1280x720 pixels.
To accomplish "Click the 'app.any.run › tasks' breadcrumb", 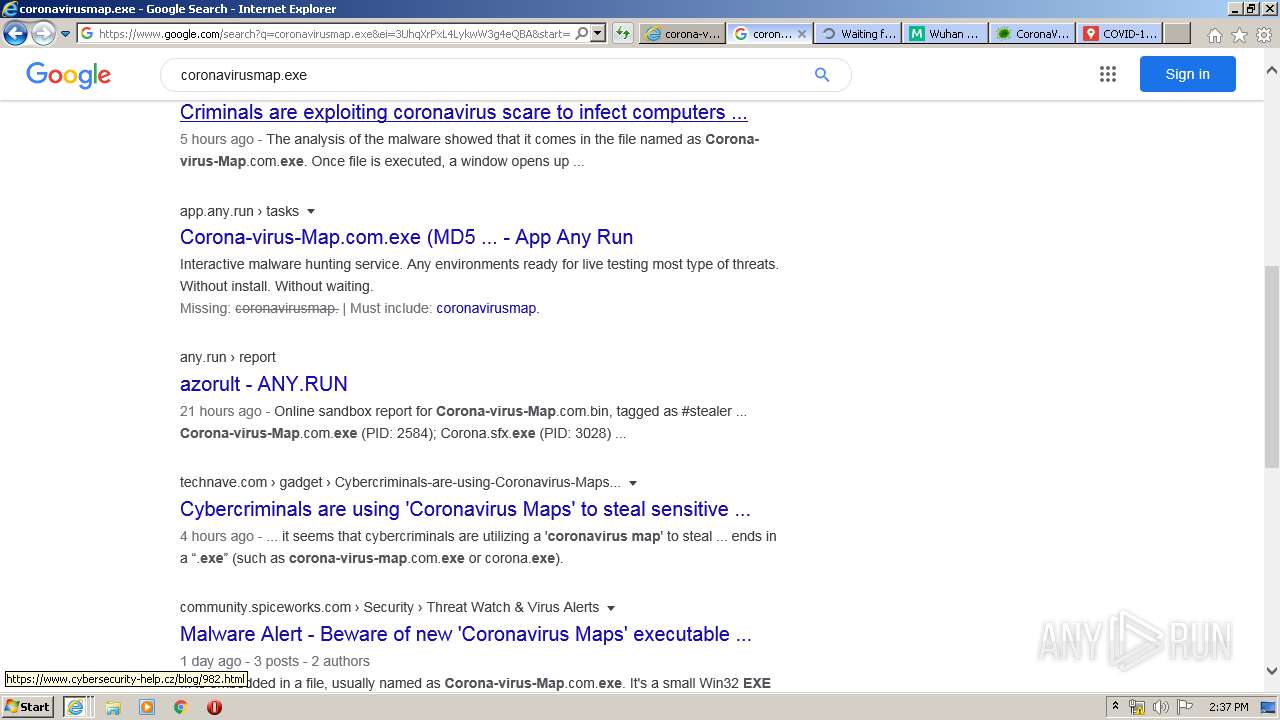I will point(240,211).
